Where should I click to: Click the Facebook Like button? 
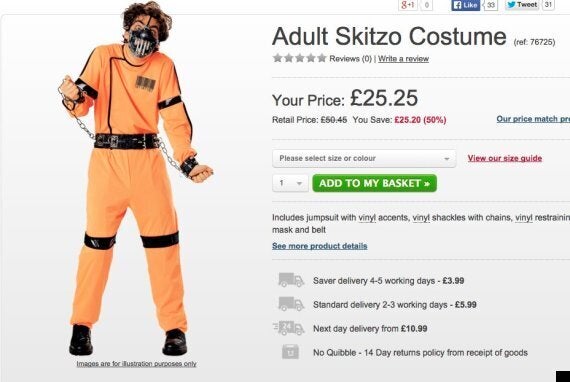pos(465,5)
